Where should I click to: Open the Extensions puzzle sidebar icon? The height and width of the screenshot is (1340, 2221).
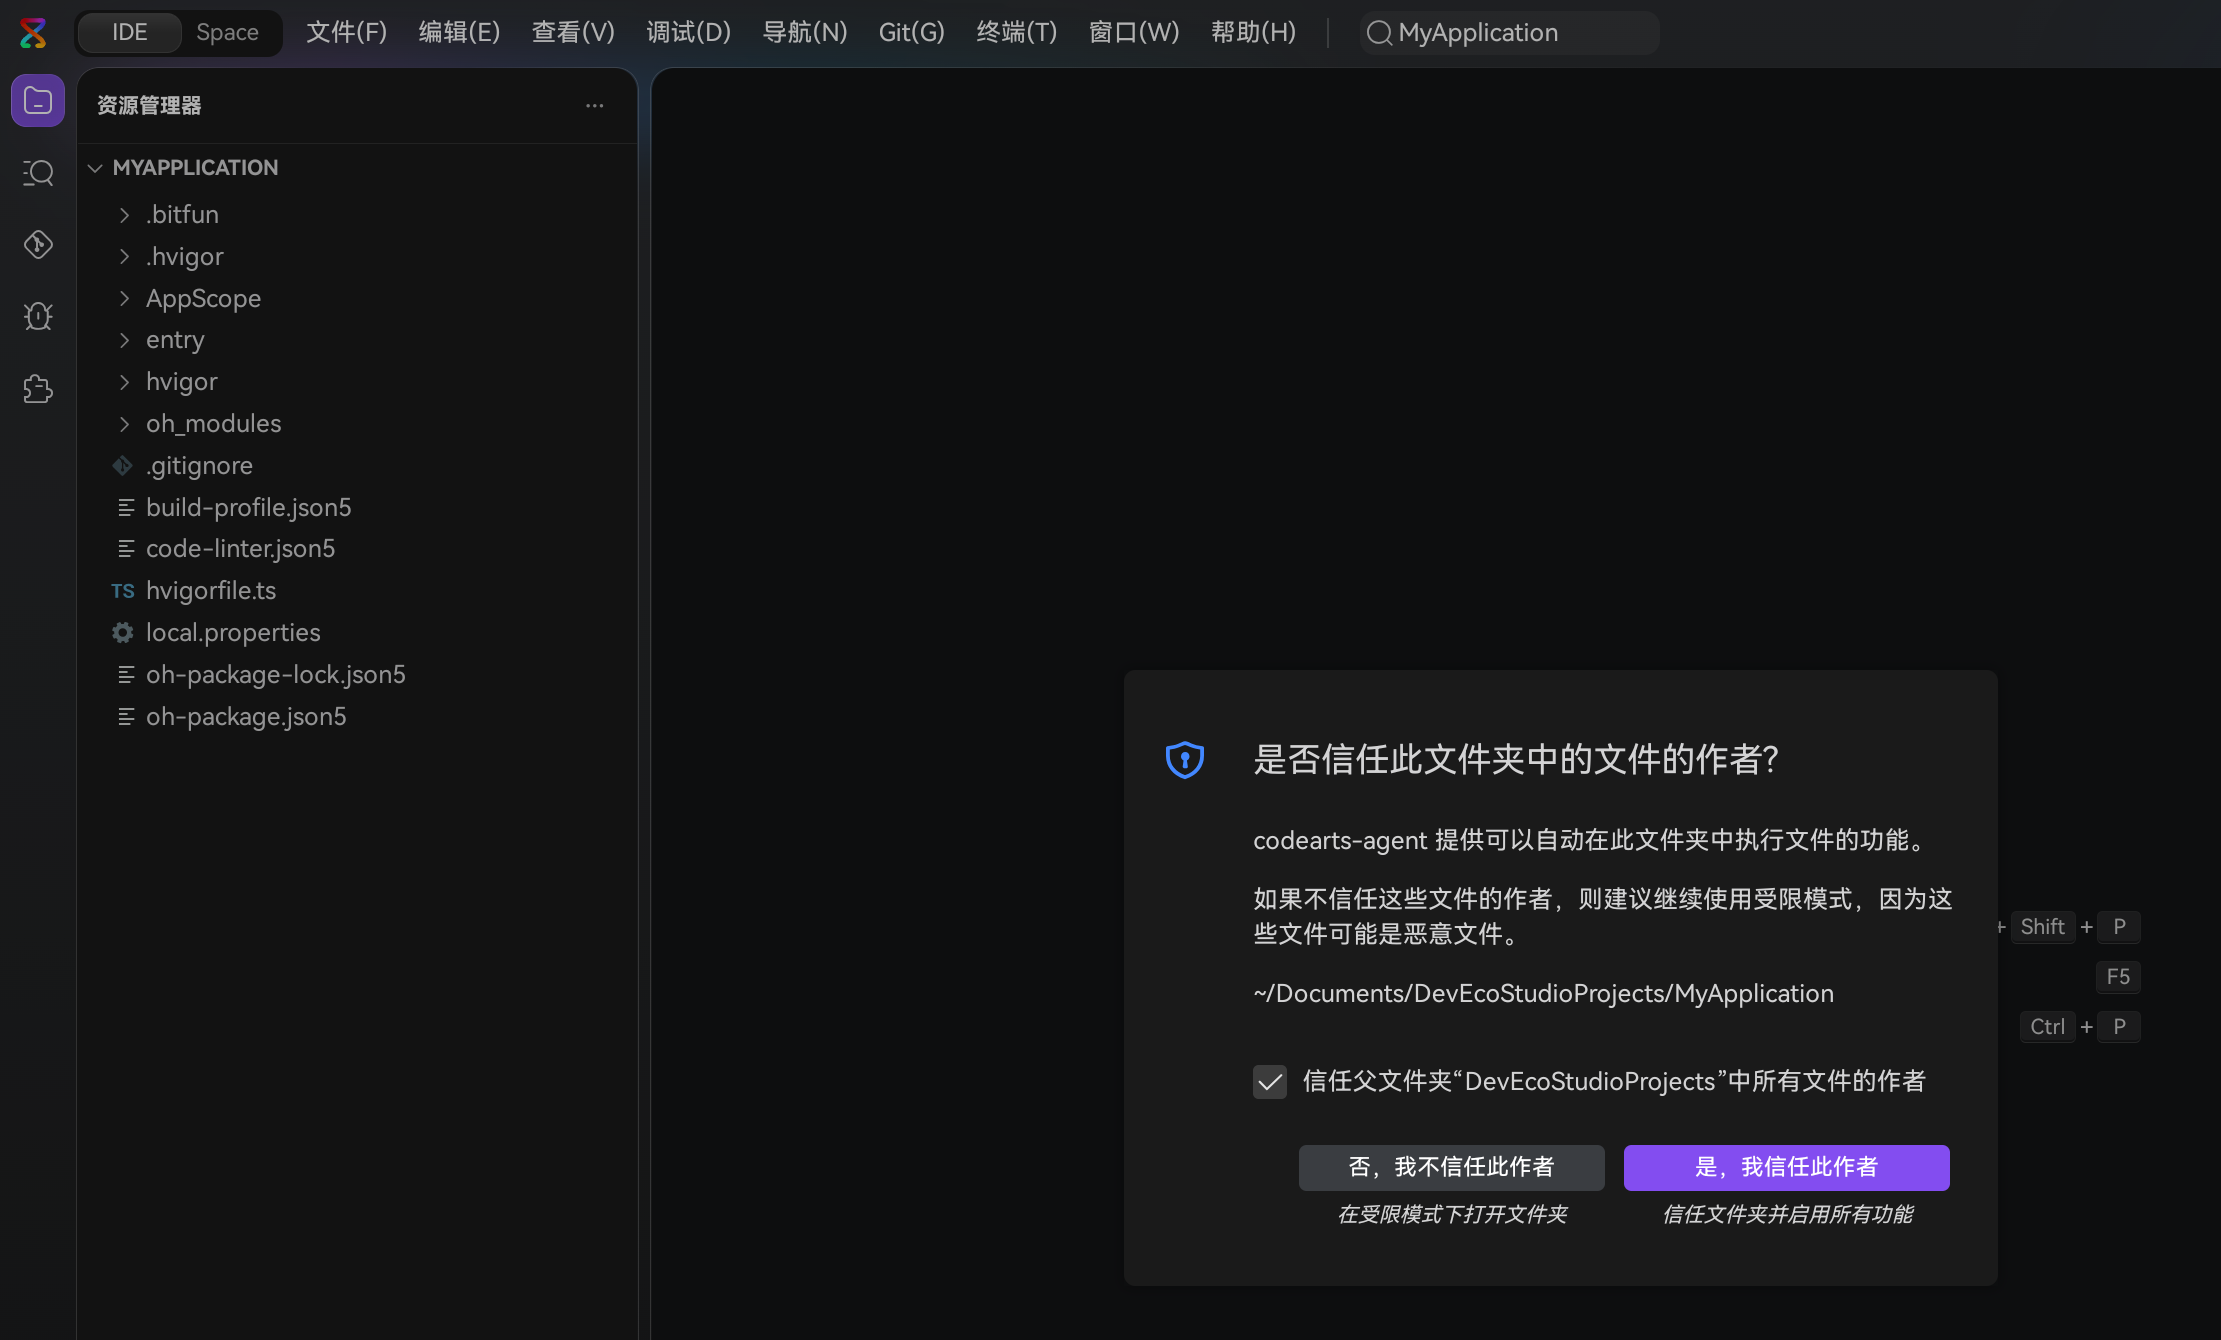(38, 389)
